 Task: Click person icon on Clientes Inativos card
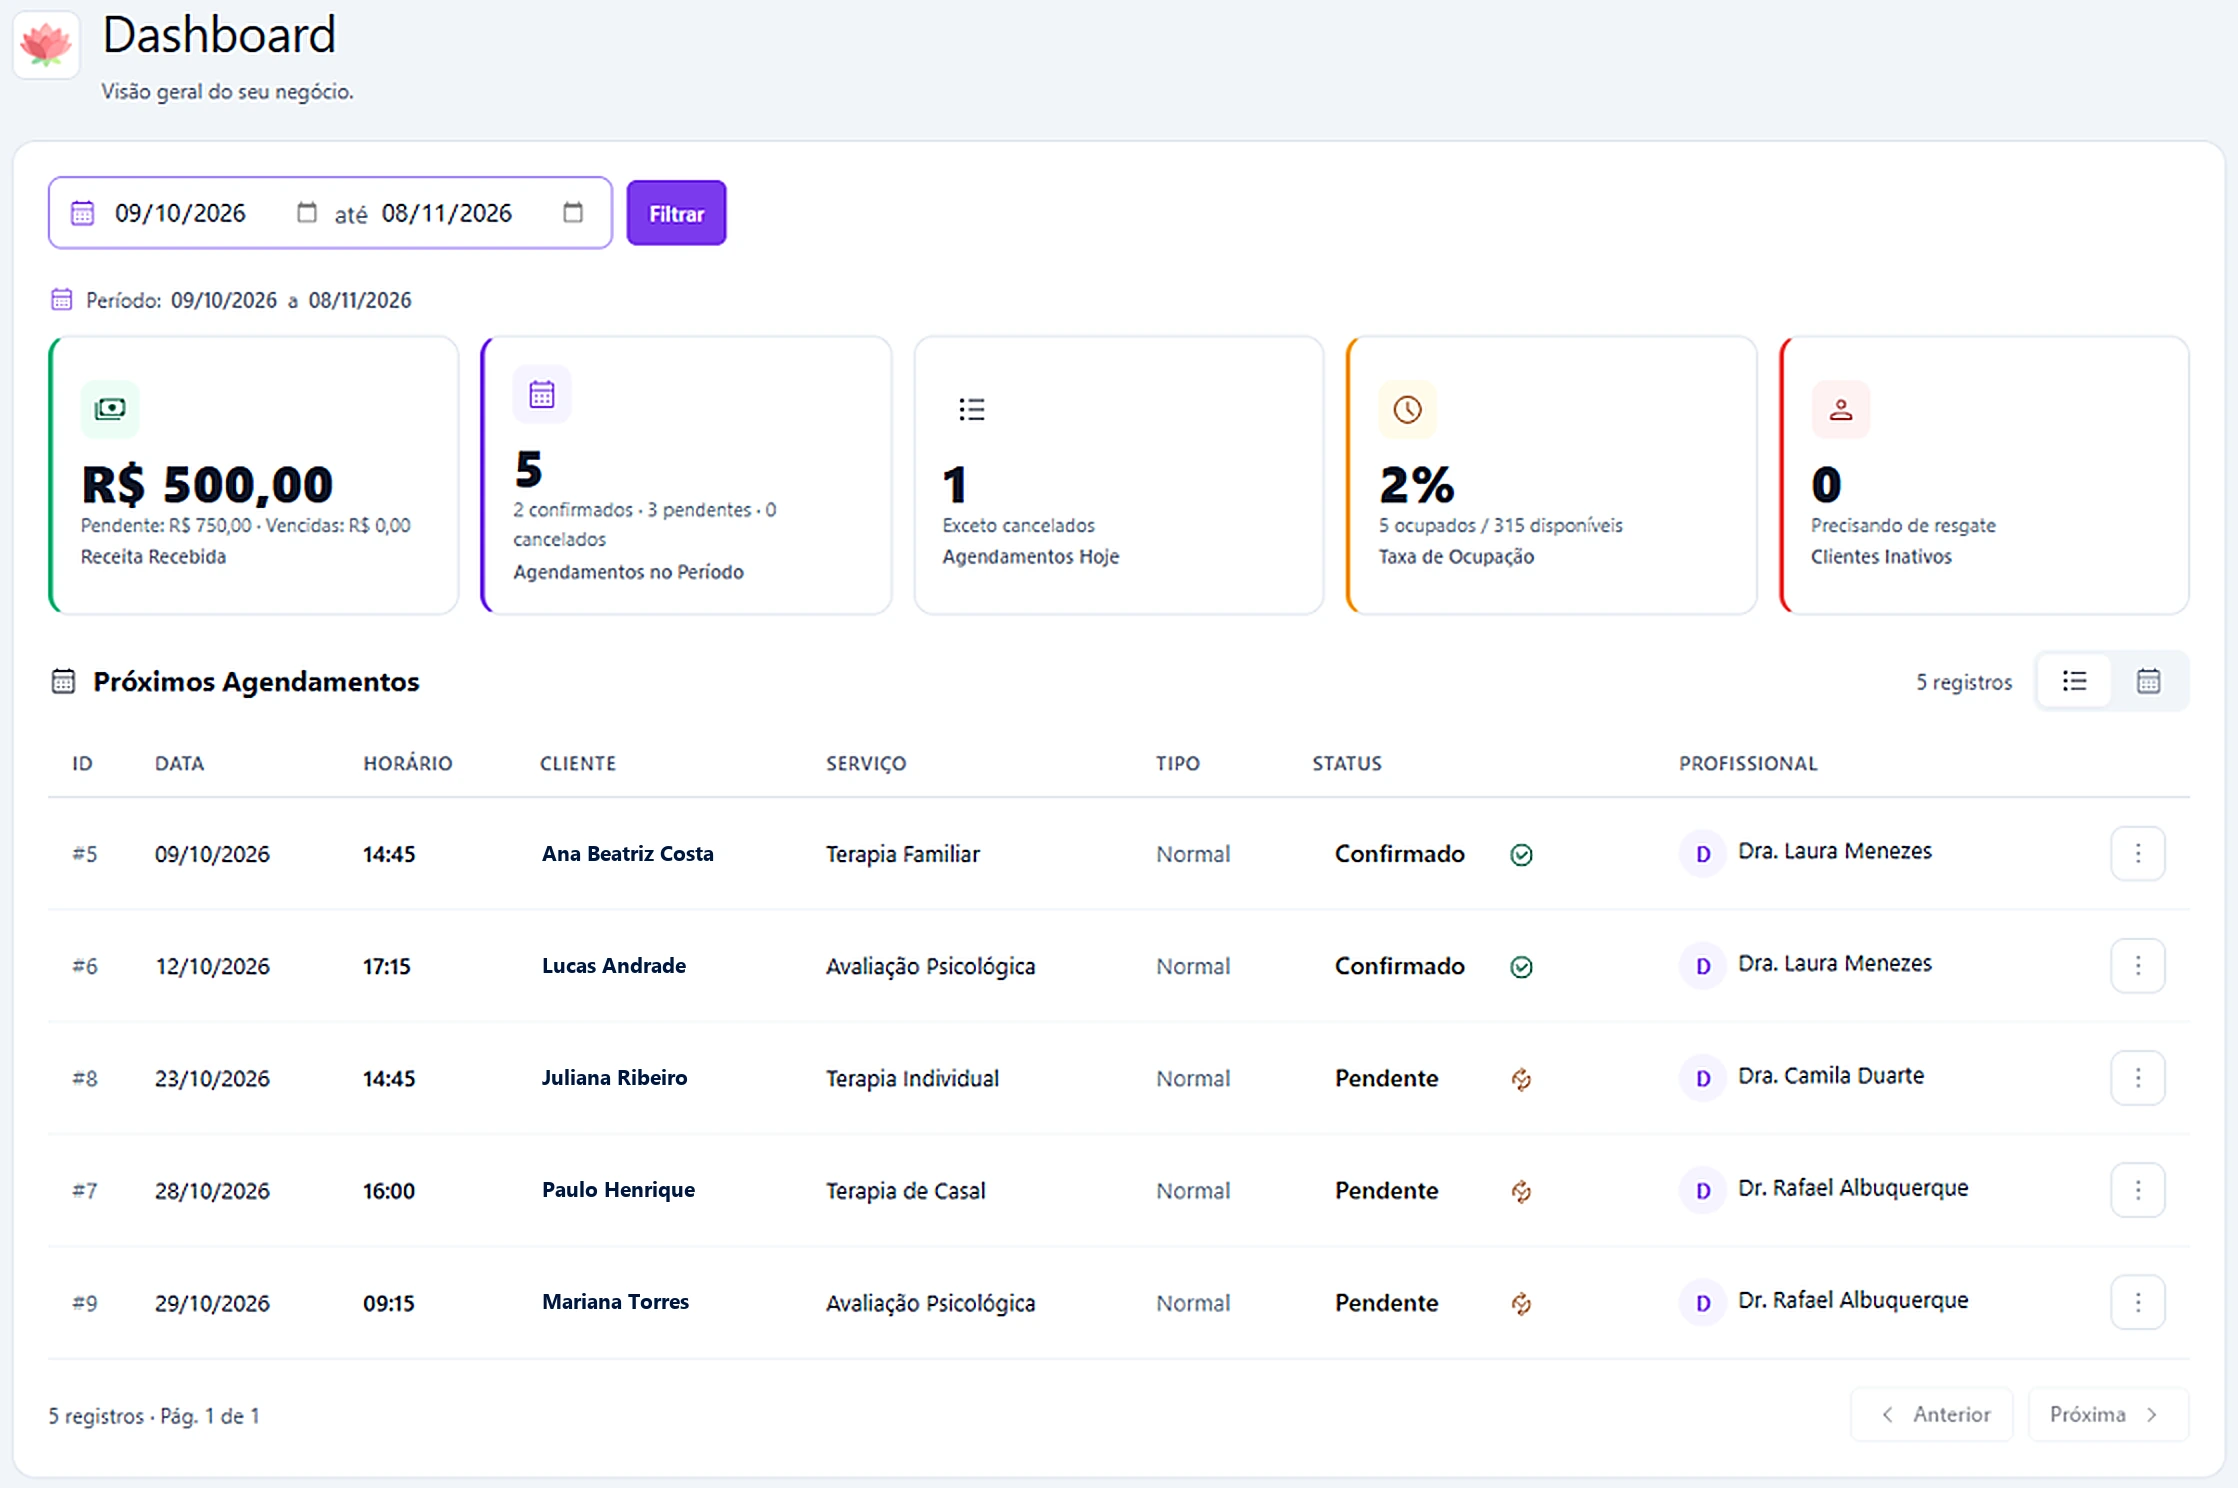coord(1841,409)
